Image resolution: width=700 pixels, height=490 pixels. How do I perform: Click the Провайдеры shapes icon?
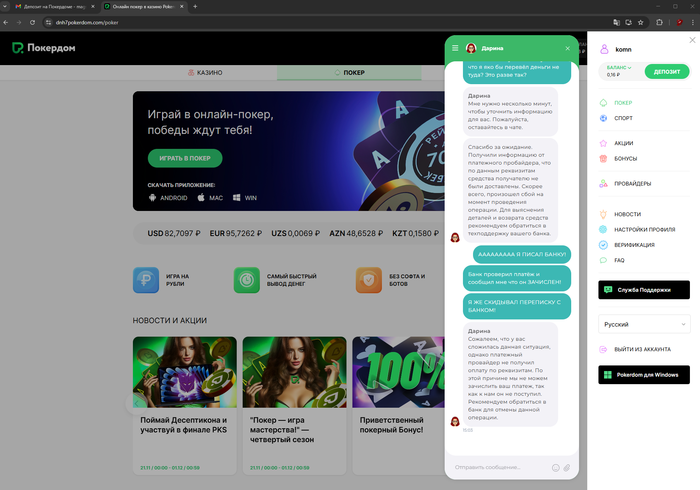point(603,183)
